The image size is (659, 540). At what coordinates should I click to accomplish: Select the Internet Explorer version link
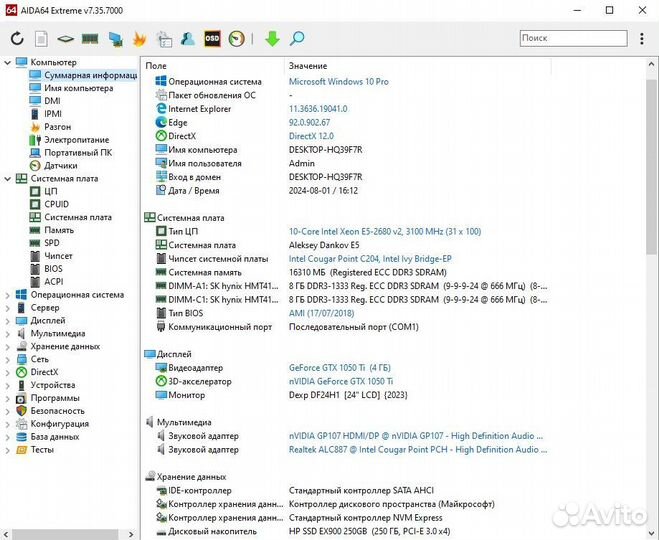point(318,109)
